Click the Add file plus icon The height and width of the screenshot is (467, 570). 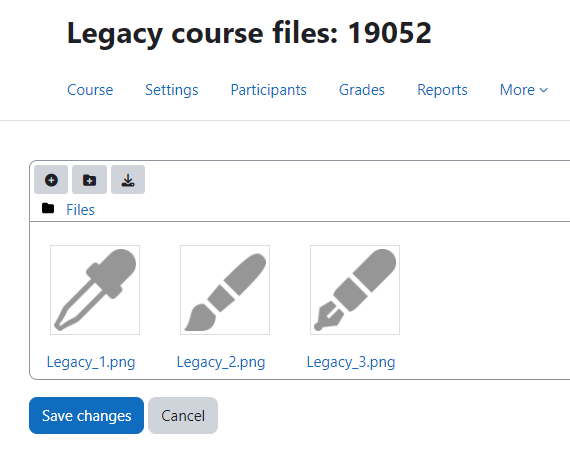point(51,180)
